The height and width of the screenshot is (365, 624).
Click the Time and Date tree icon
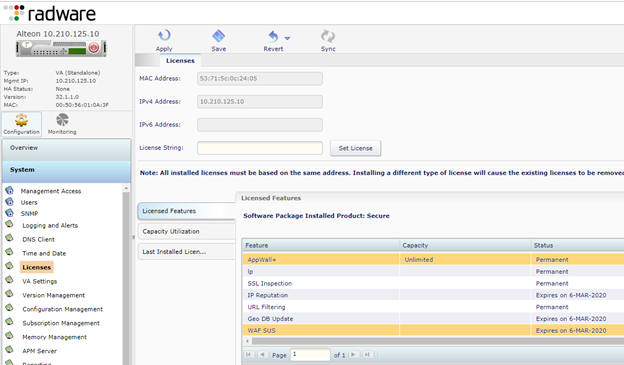click(x=10, y=252)
